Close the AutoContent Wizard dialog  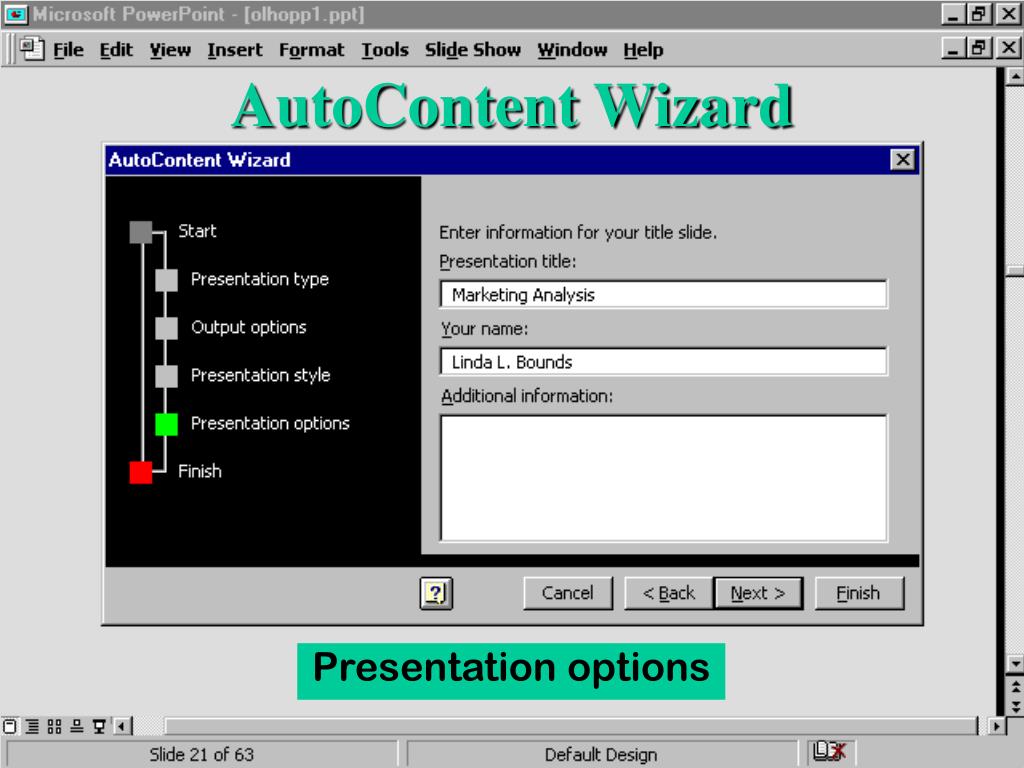[x=903, y=159]
